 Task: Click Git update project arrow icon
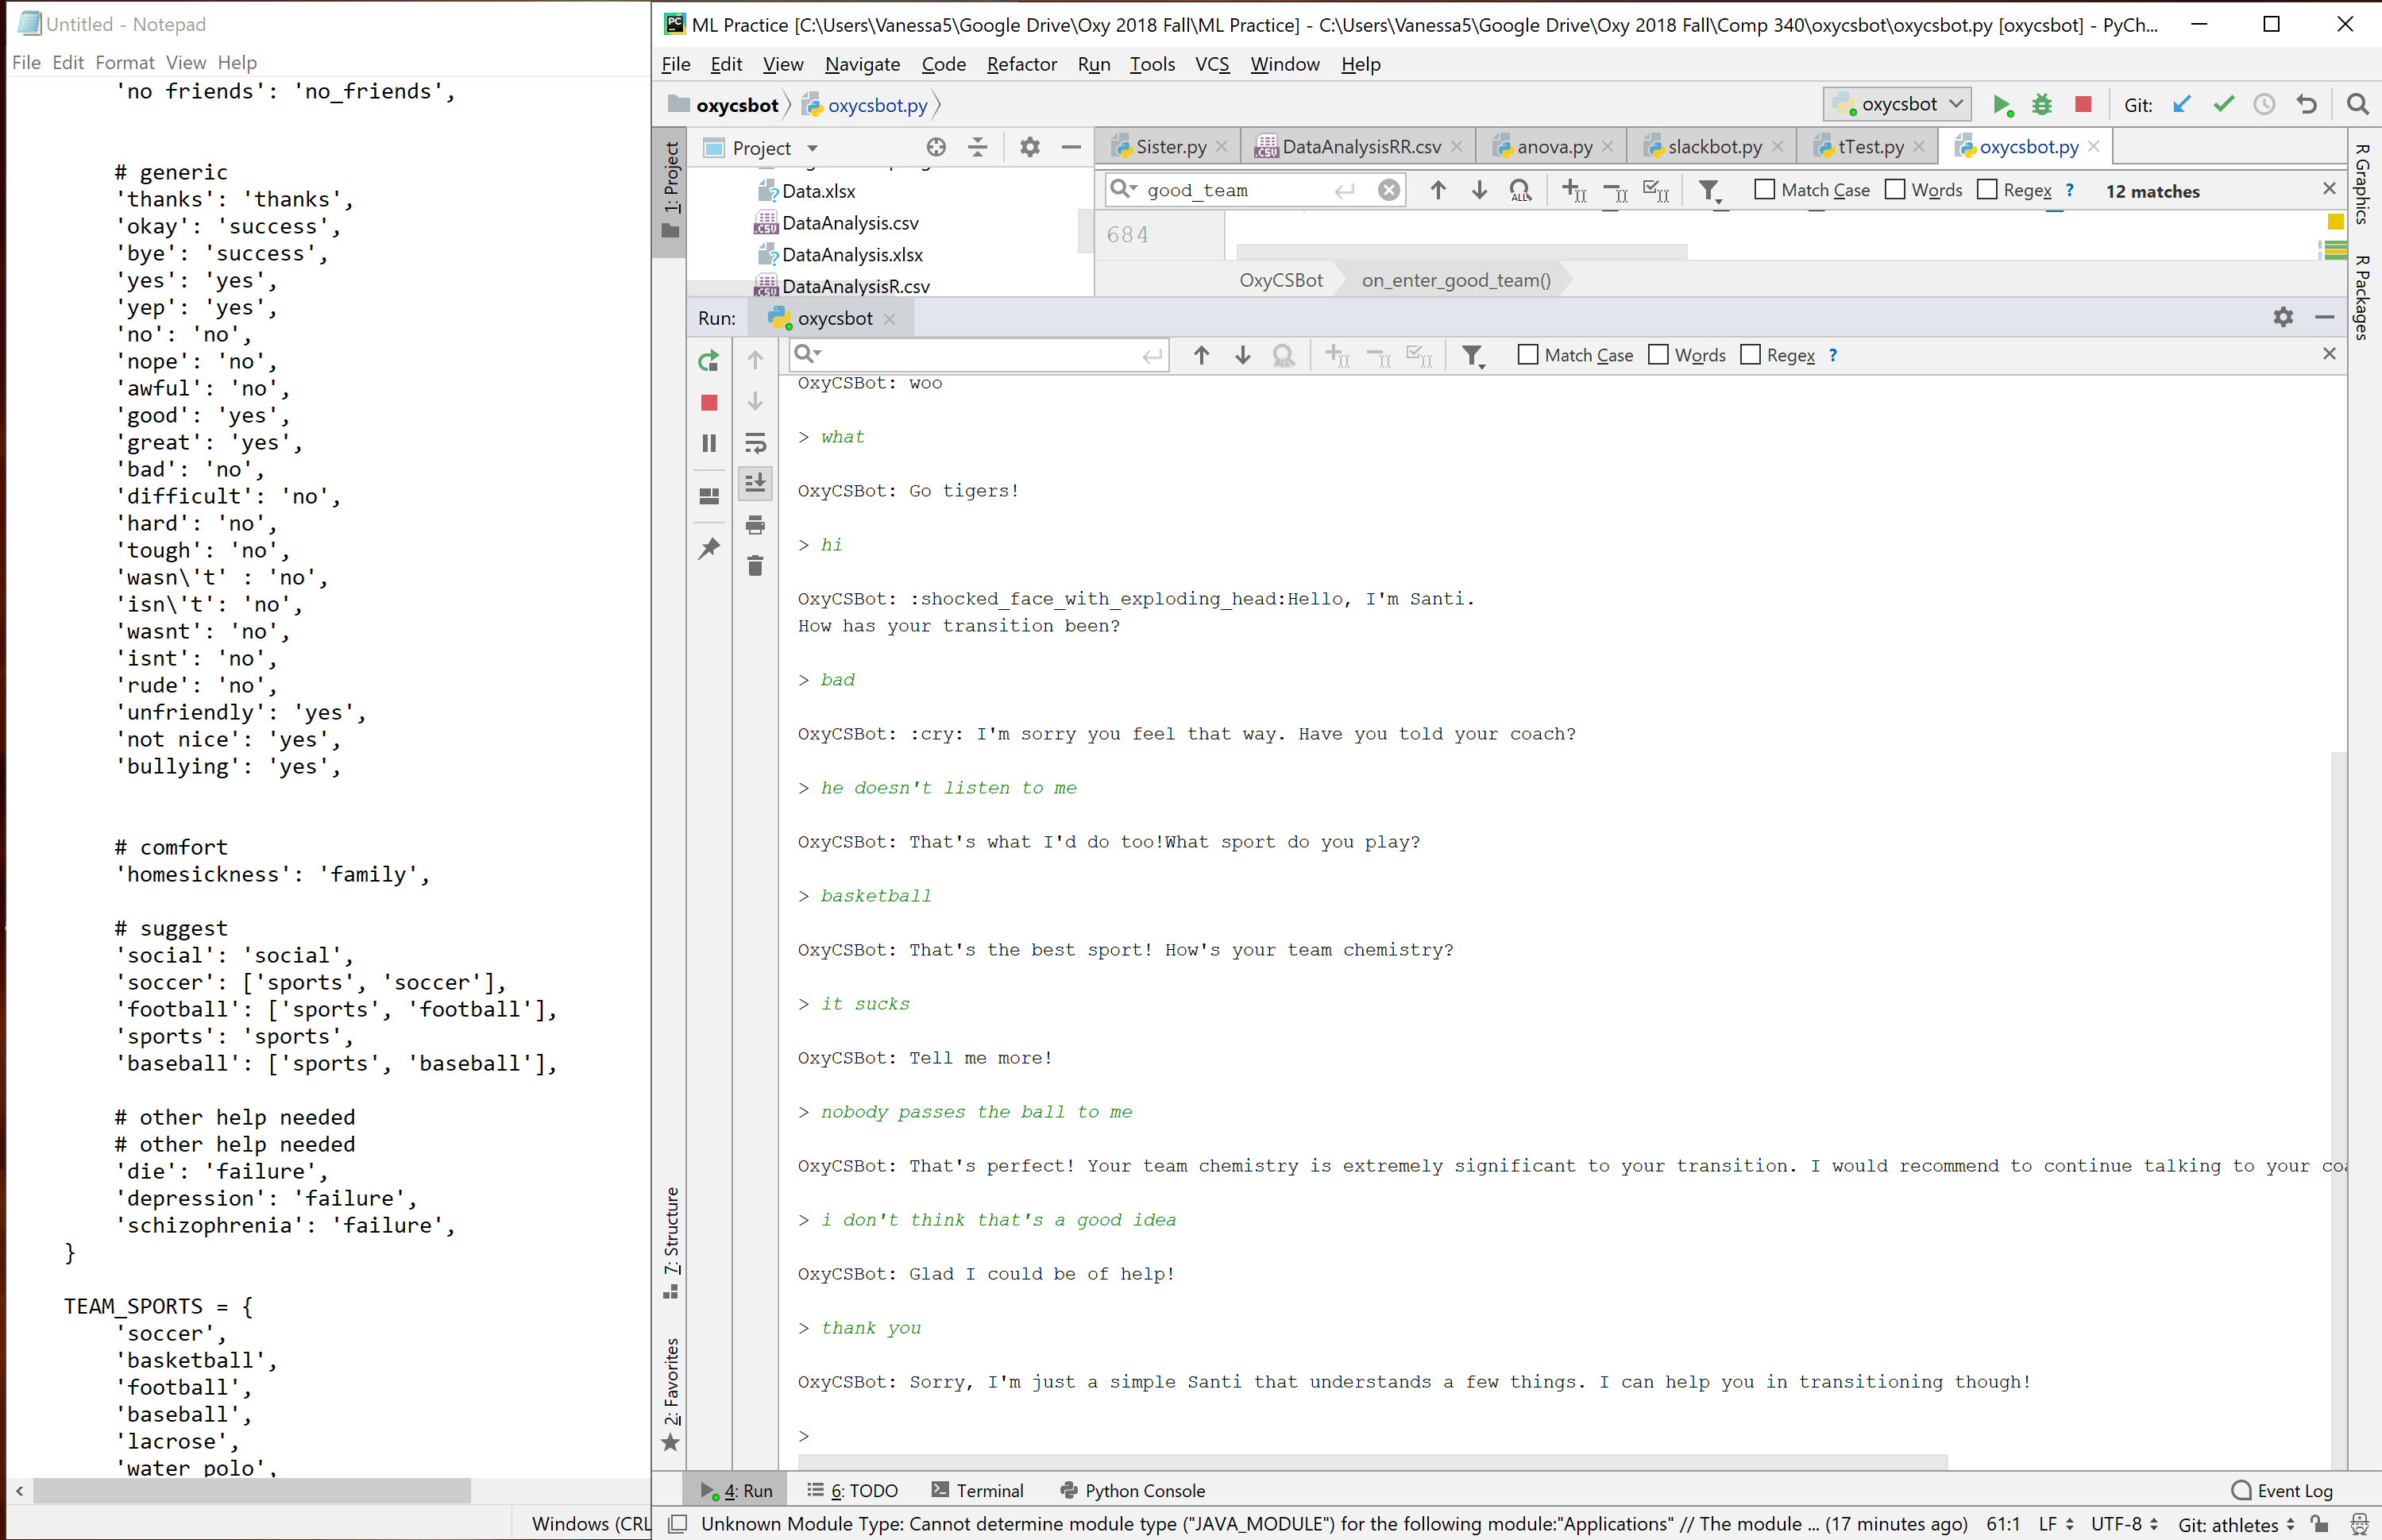click(x=2182, y=105)
